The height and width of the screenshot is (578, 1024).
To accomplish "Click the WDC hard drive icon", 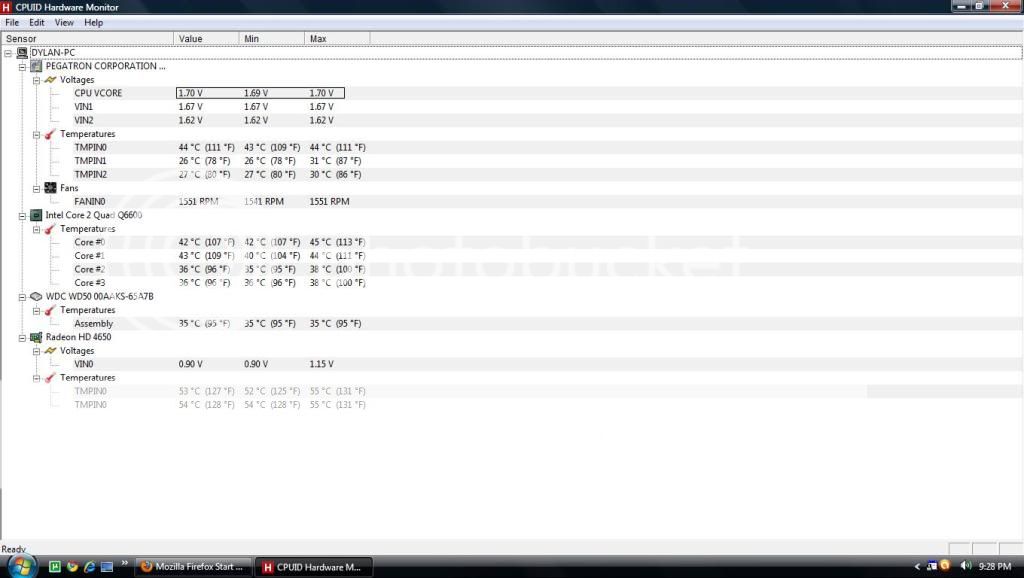I will tap(36, 297).
